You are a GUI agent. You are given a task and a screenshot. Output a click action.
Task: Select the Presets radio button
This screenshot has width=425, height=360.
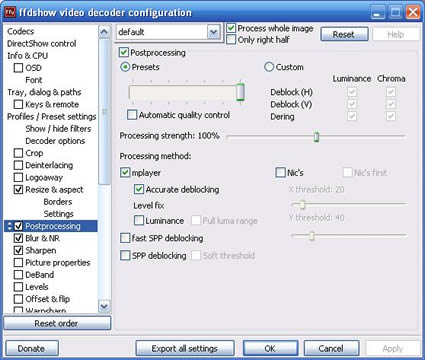click(125, 67)
